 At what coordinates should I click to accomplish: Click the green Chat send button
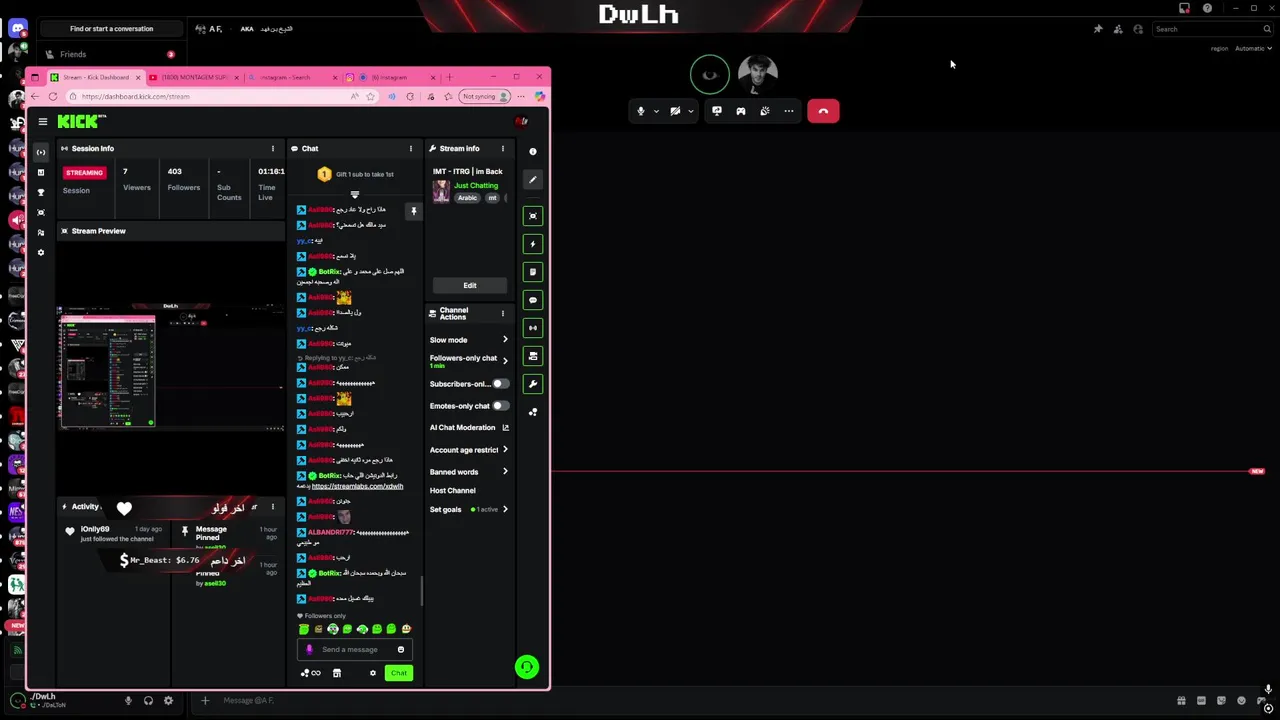[x=398, y=673]
